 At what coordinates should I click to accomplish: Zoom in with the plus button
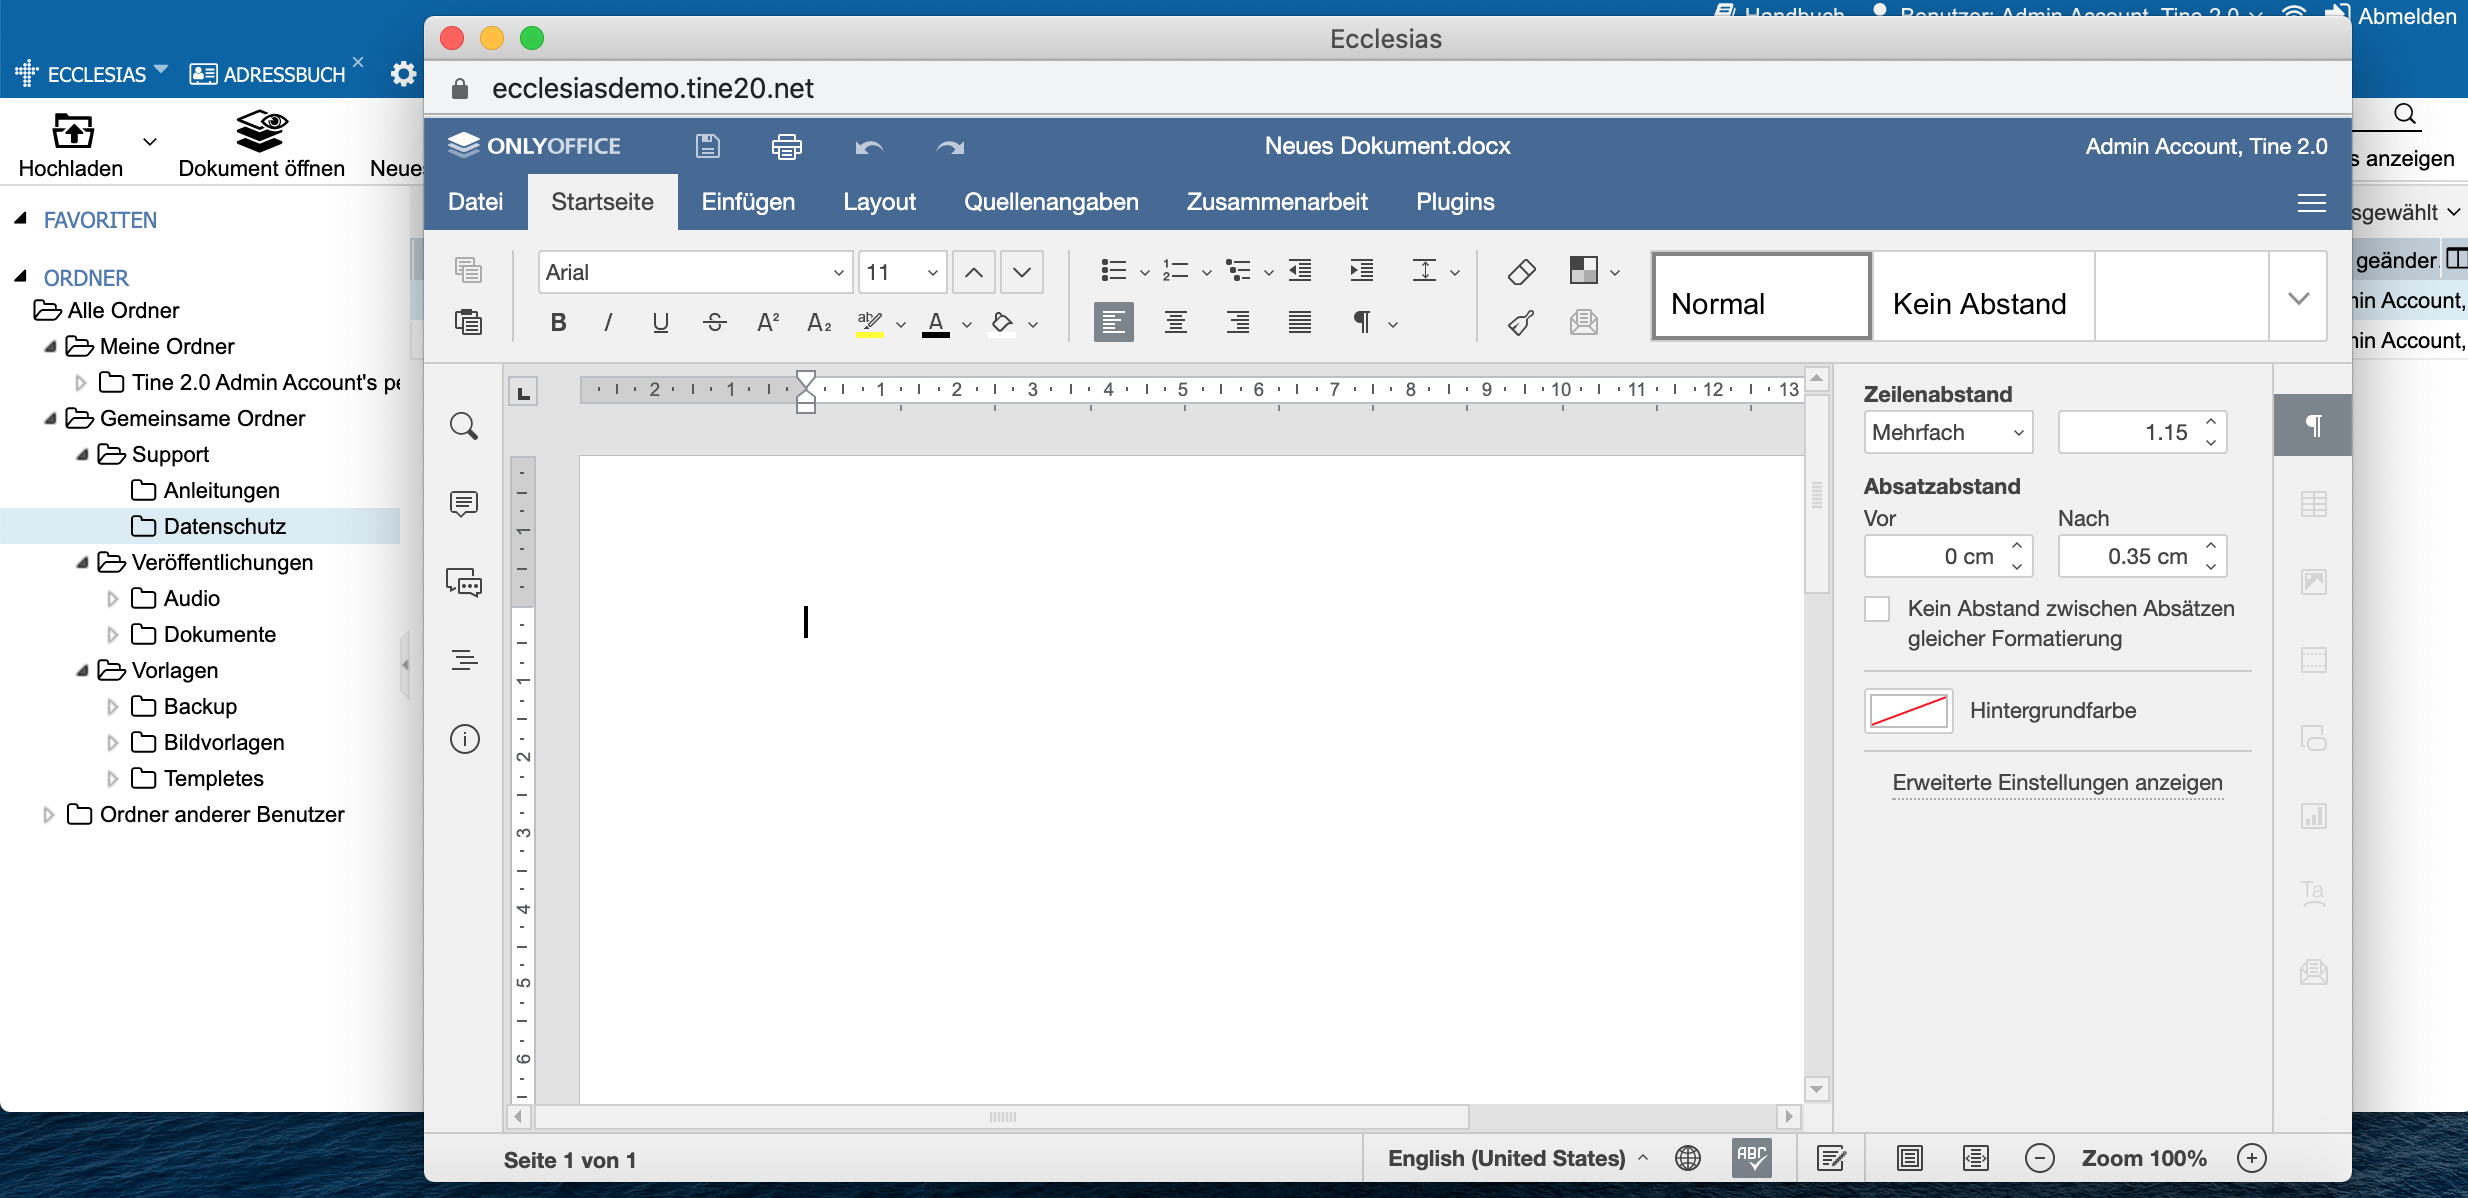[x=2251, y=1158]
